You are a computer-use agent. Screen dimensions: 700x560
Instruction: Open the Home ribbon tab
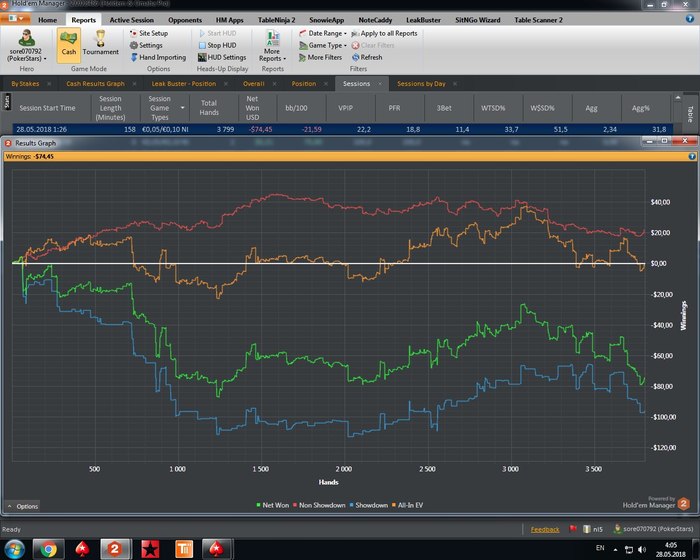(x=47, y=20)
